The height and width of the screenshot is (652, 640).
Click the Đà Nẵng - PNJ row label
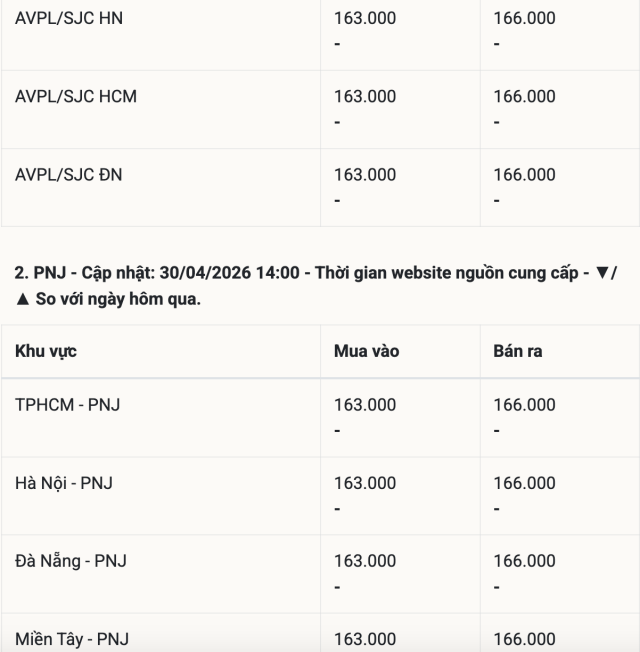click(x=71, y=561)
